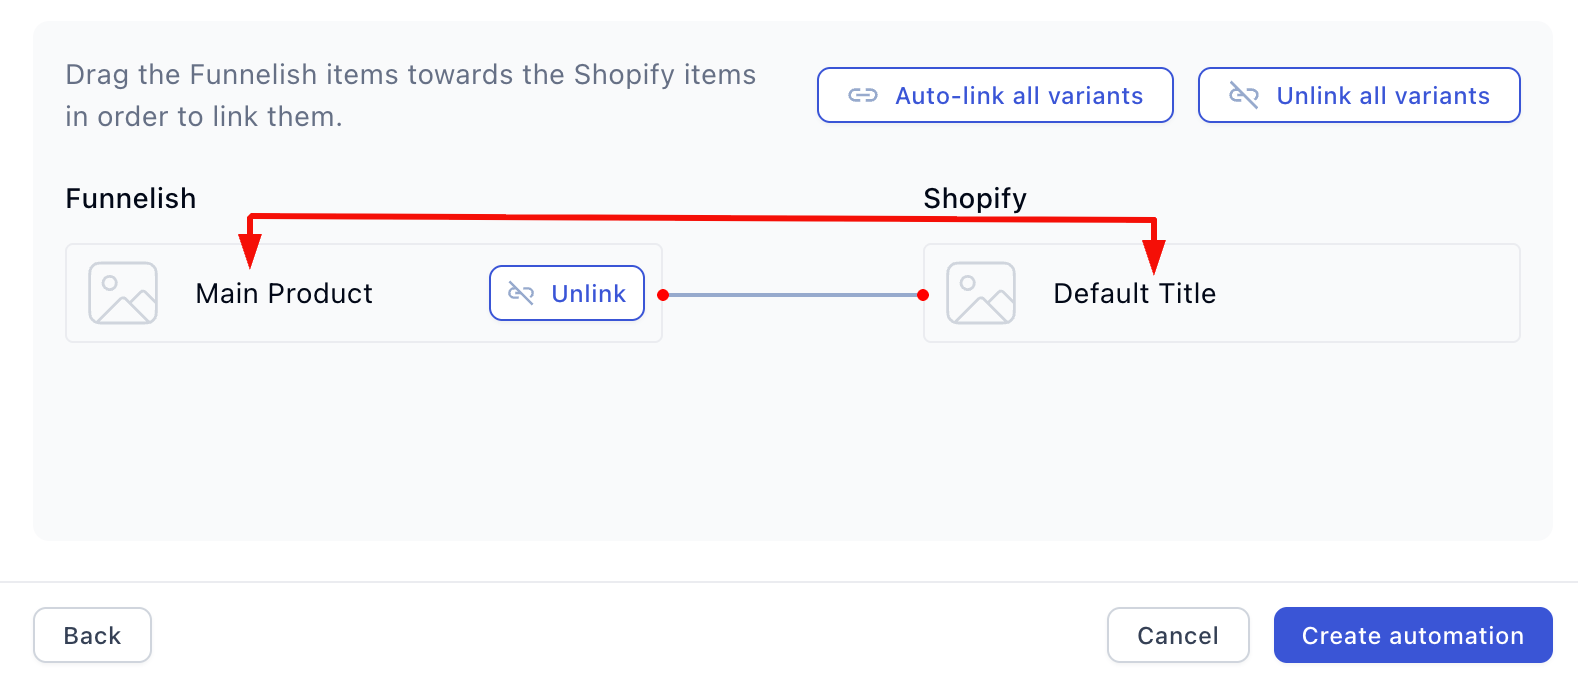Click the line linking Main Product to Default Title
This screenshot has height=684, width=1578.
tap(793, 295)
